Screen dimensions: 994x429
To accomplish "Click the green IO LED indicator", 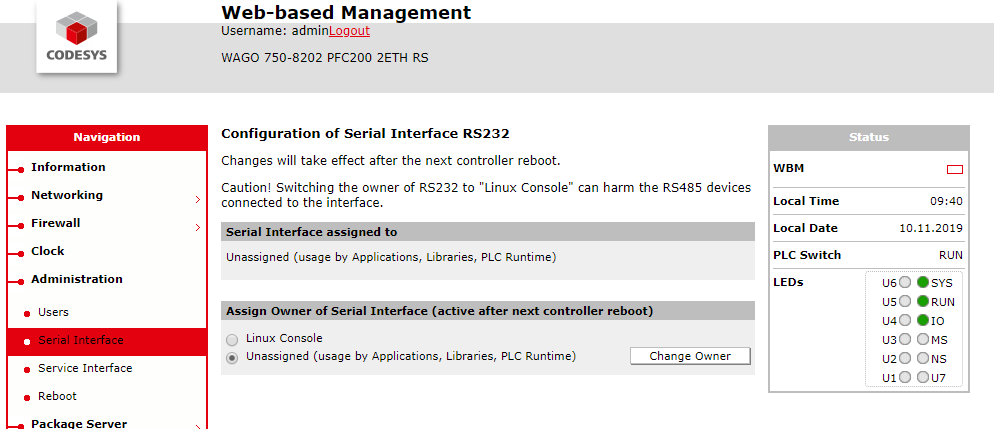I will 922,321.
